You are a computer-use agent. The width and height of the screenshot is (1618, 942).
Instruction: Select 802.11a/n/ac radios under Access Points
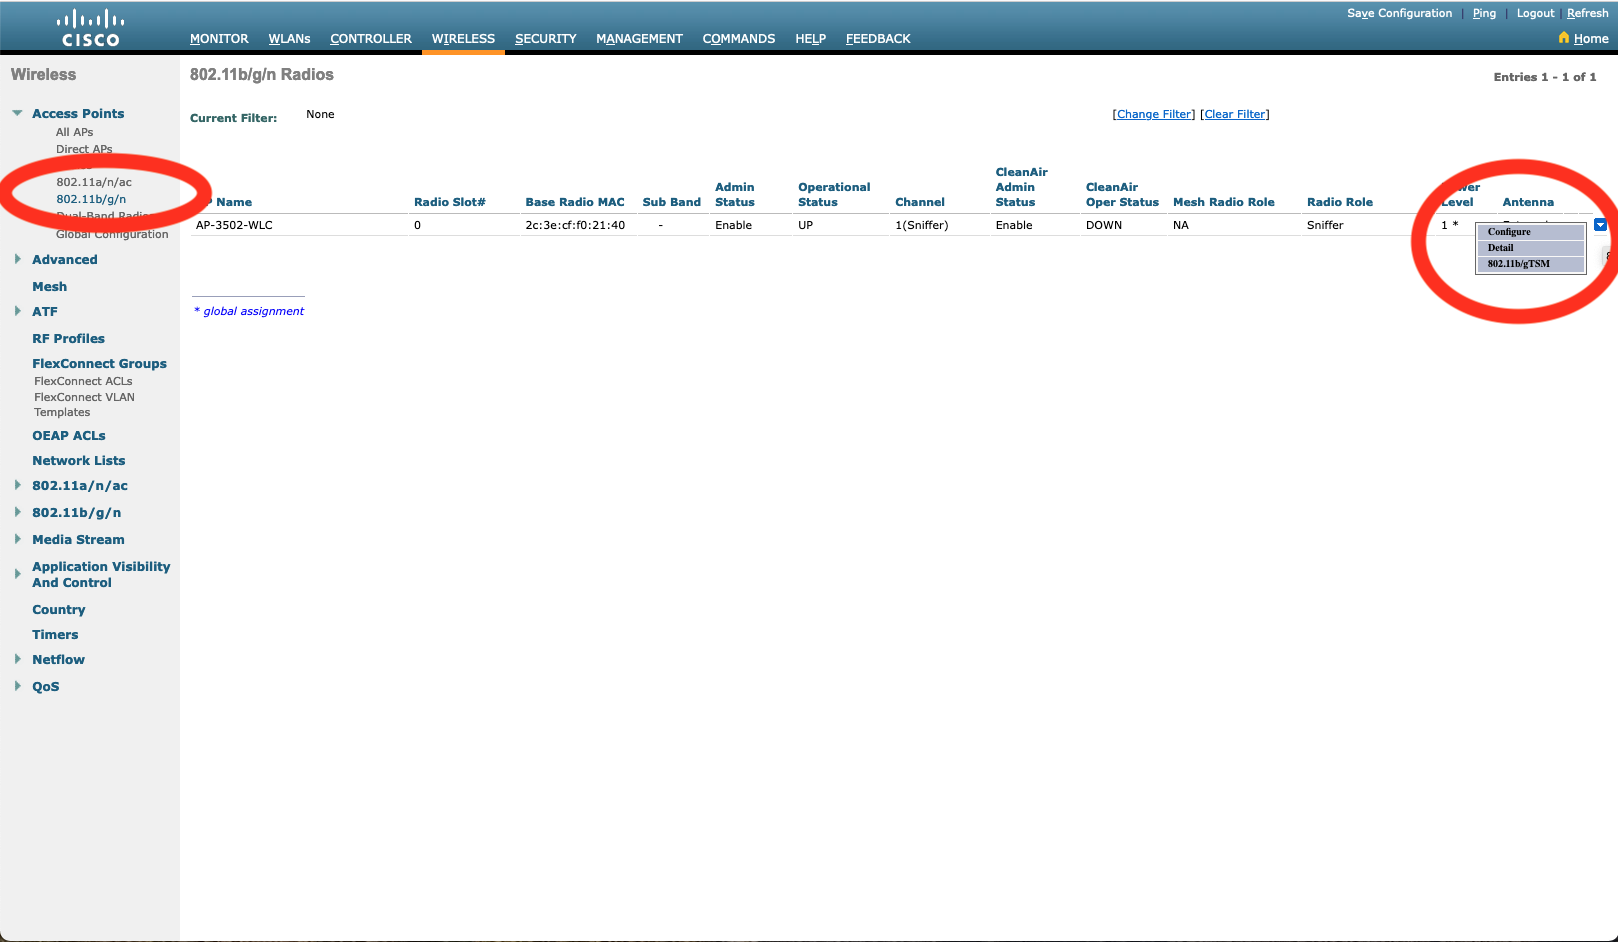(x=94, y=182)
